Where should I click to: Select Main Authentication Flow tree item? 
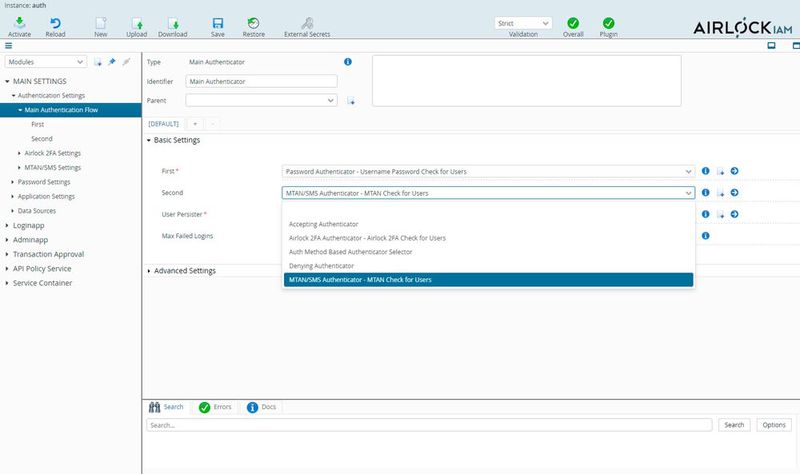[70, 110]
